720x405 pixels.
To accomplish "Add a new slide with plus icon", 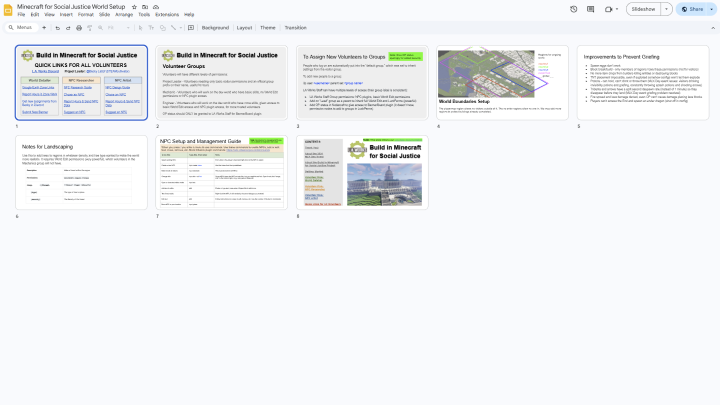I will coord(44,28).
